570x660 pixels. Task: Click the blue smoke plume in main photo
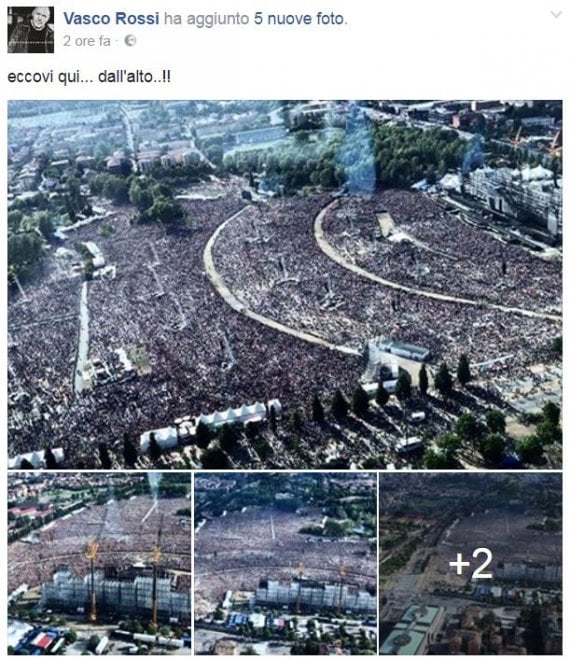point(357,152)
